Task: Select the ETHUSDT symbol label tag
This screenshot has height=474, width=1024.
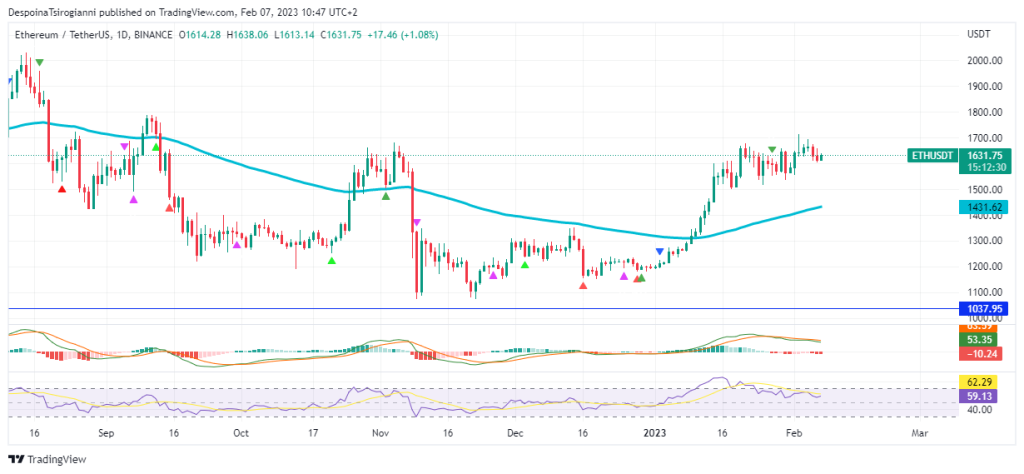Action: (932, 156)
